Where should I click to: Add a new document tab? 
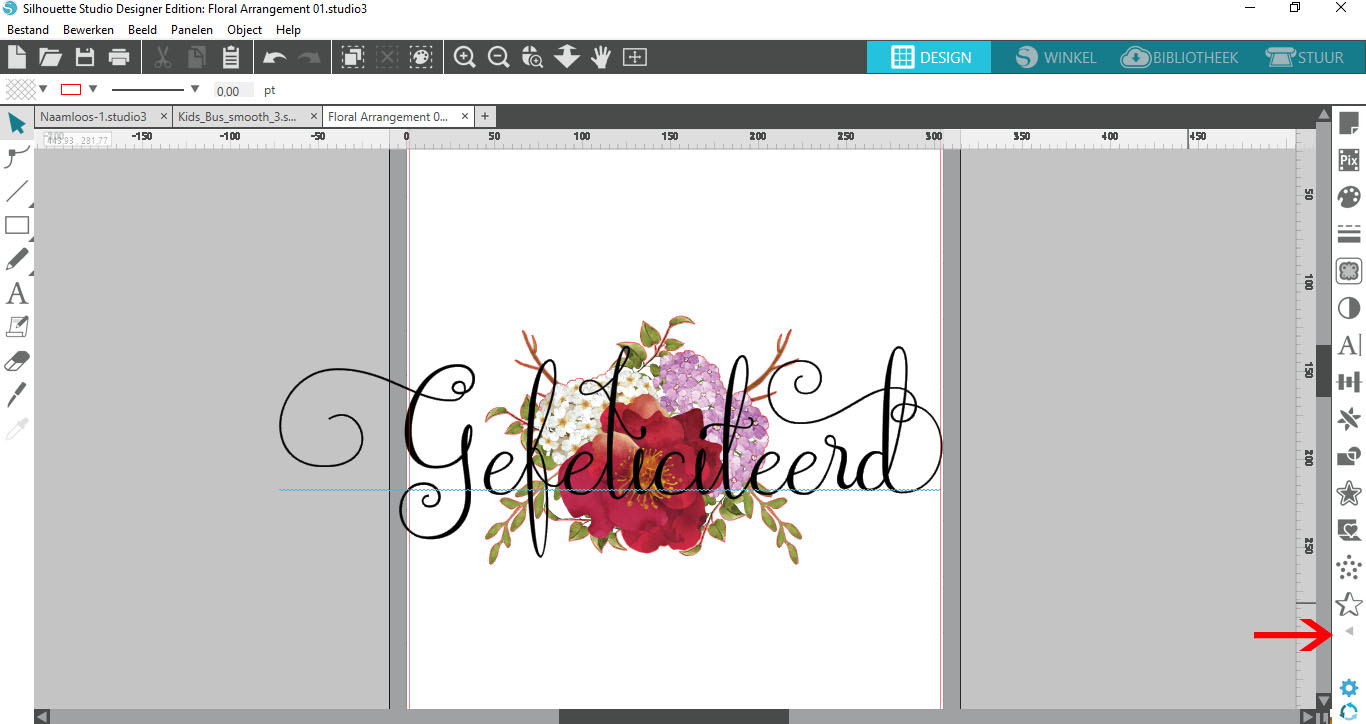485,117
